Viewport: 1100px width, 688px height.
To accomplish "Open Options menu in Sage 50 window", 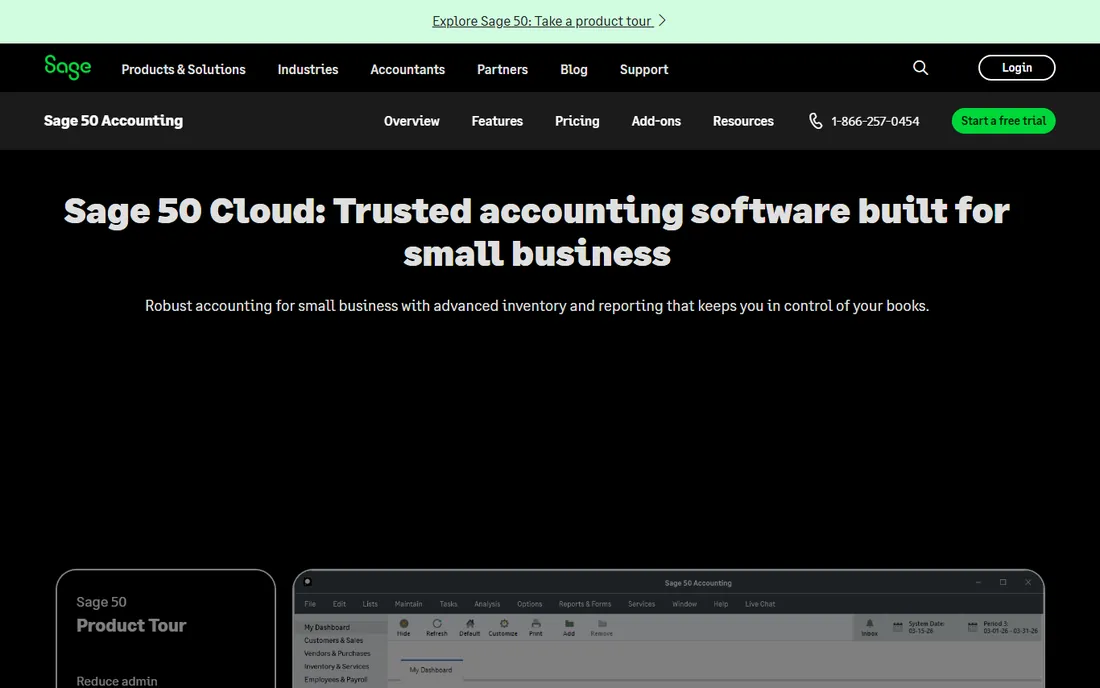I will tap(530, 604).
